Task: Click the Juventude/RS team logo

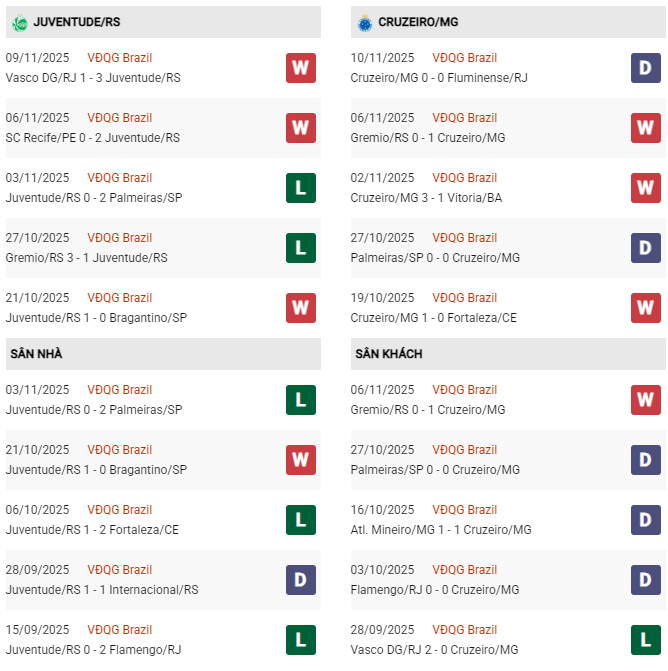Action: pyautogui.click(x=19, y=22)
